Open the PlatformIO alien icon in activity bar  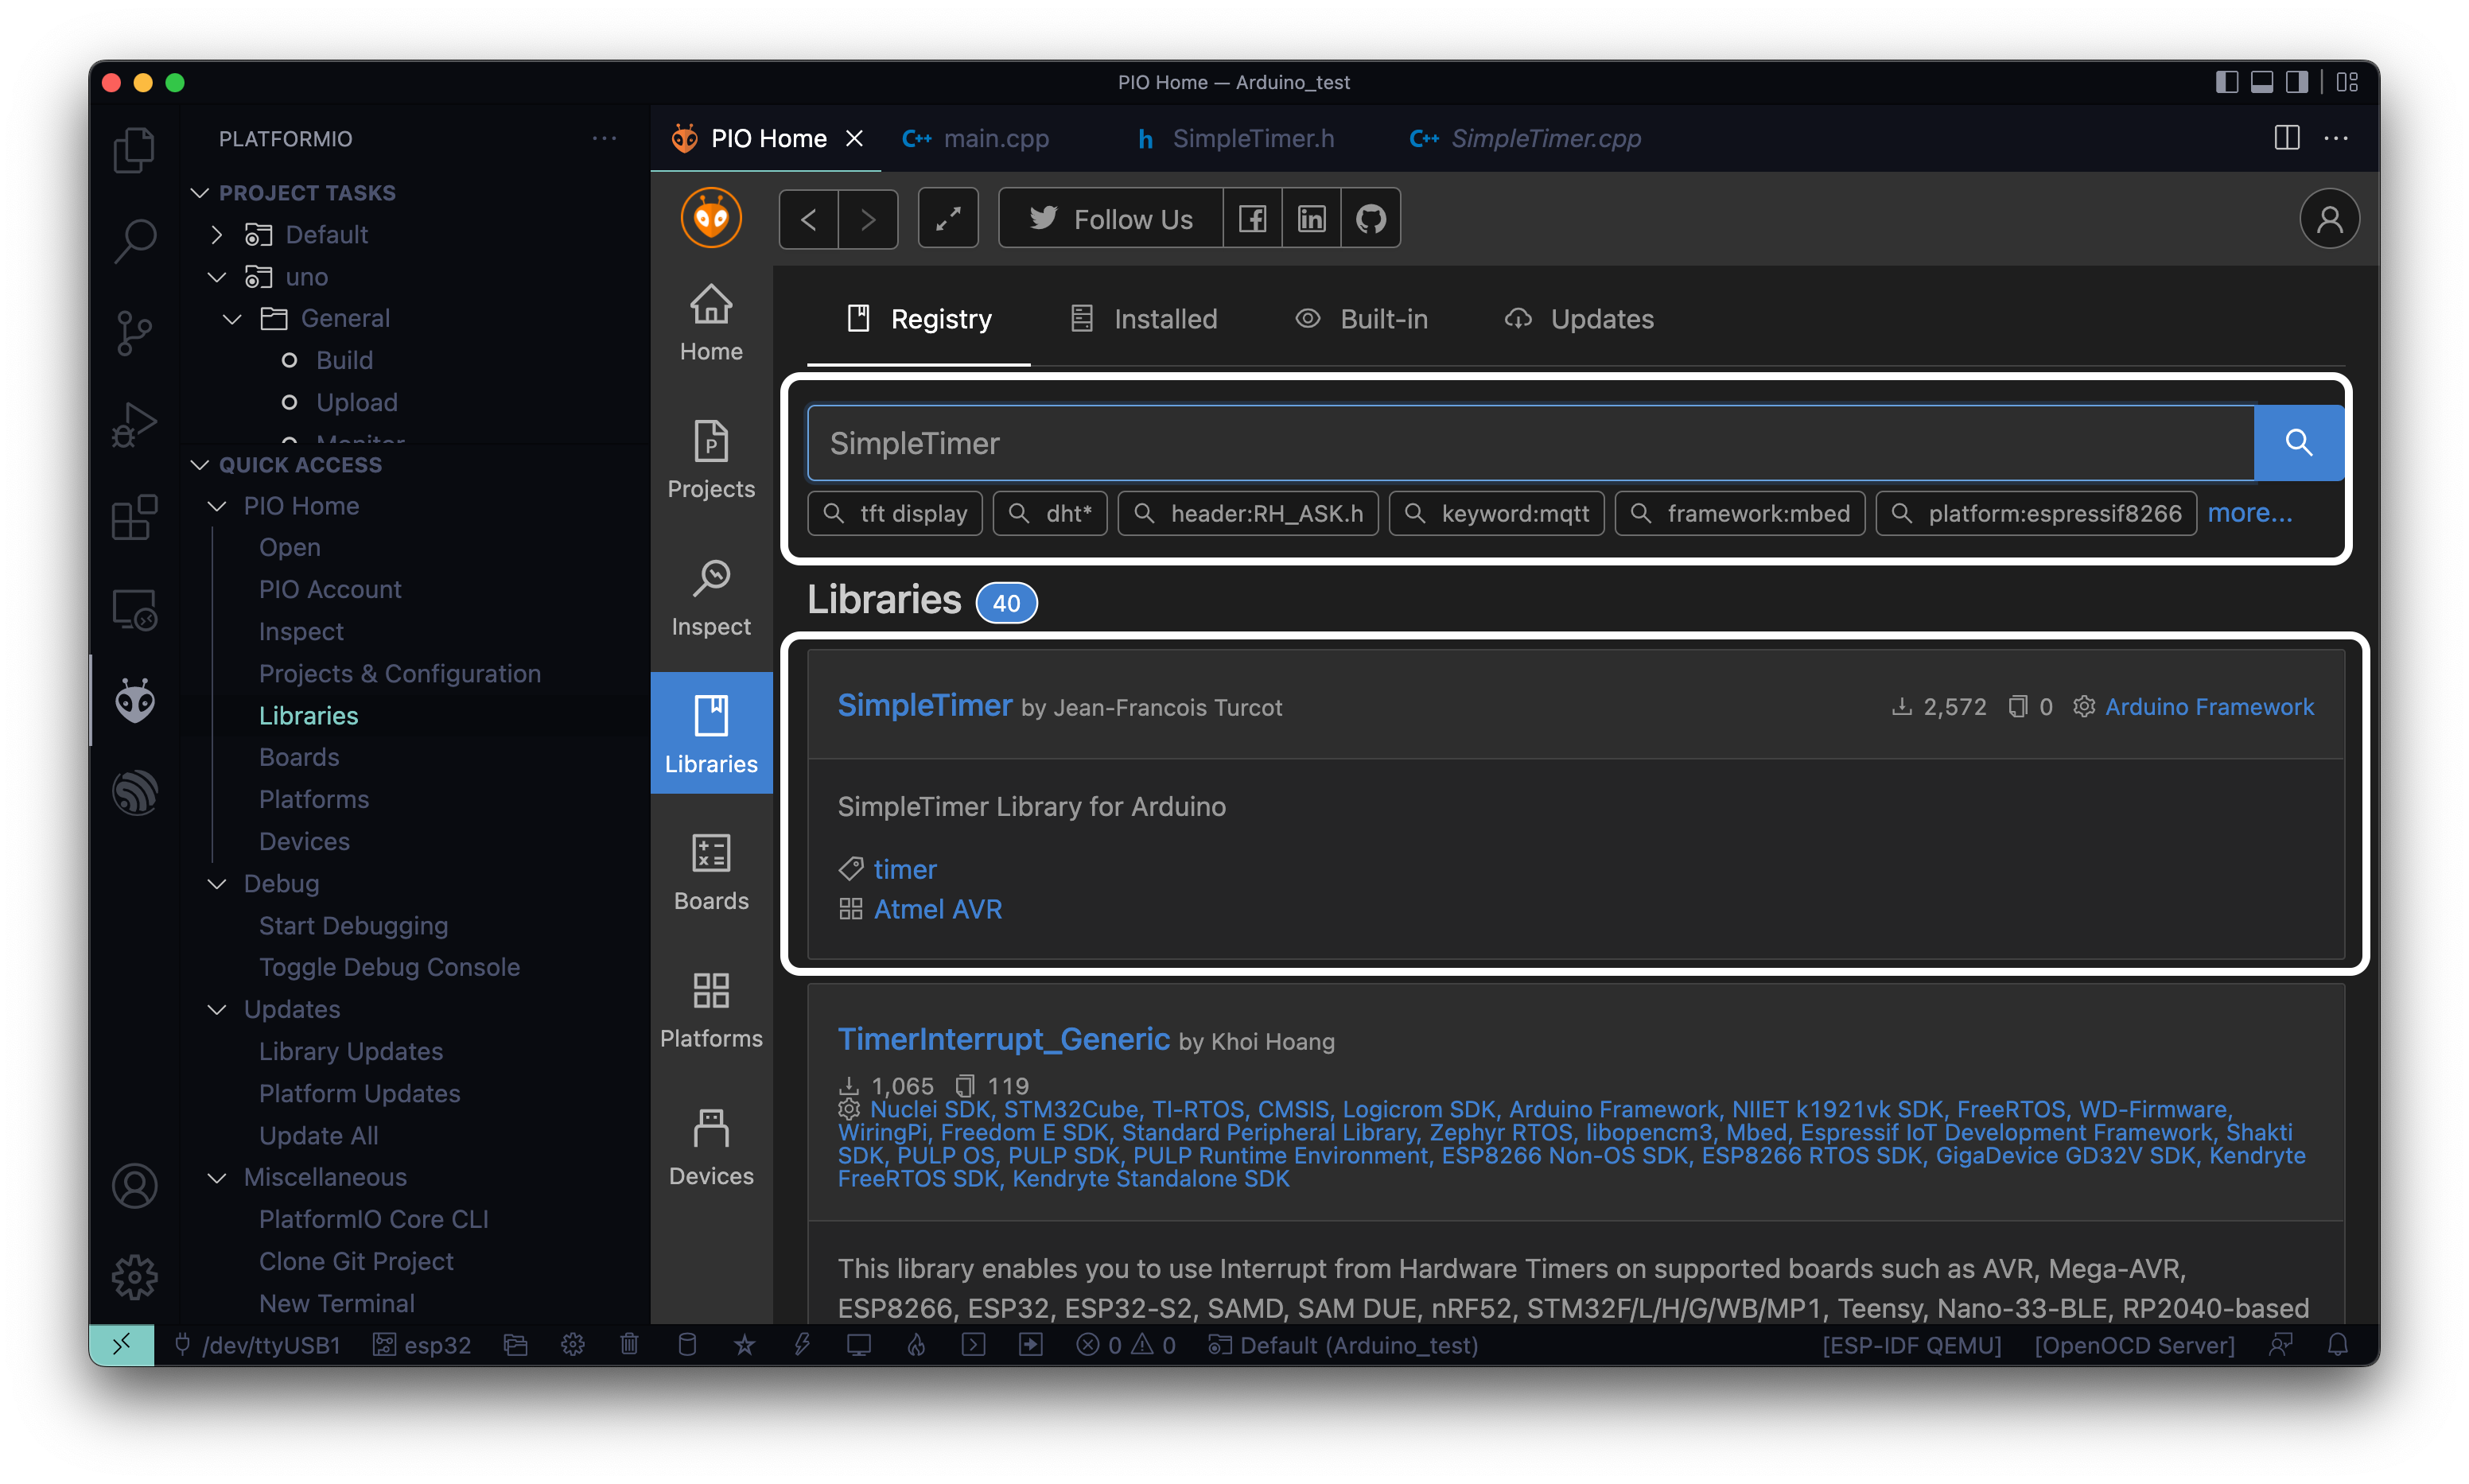point(135,701)
